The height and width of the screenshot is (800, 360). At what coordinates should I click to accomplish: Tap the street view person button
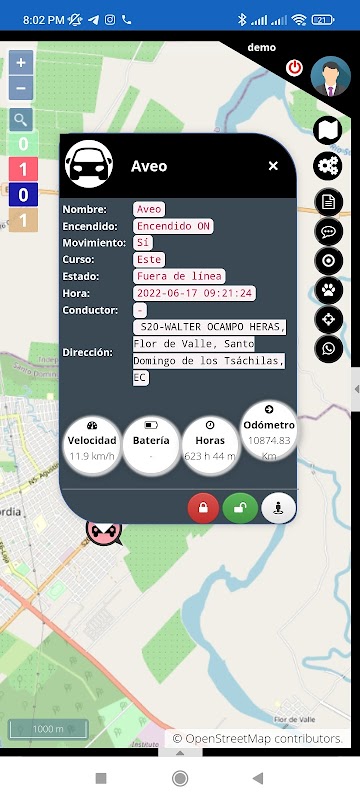(x=278, y=508)
